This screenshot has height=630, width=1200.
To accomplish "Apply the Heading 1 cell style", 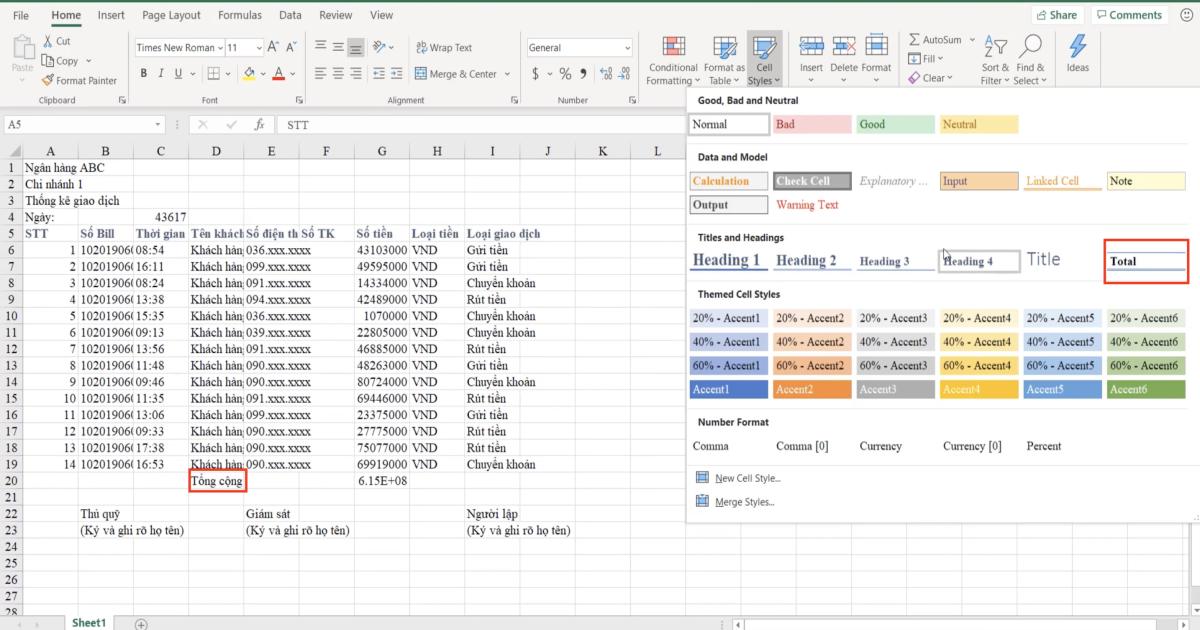I will point(728,260).
